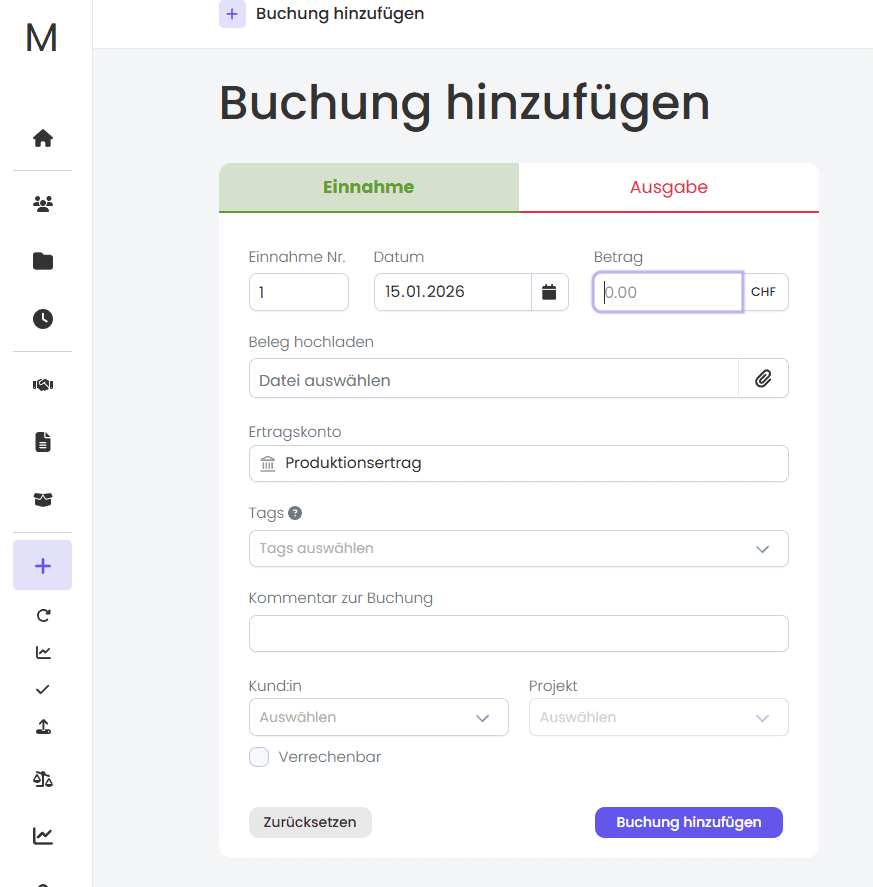Click the balance scale icon in sidebar
Viewport: 873px width, 887px height.
click(43, 779)
